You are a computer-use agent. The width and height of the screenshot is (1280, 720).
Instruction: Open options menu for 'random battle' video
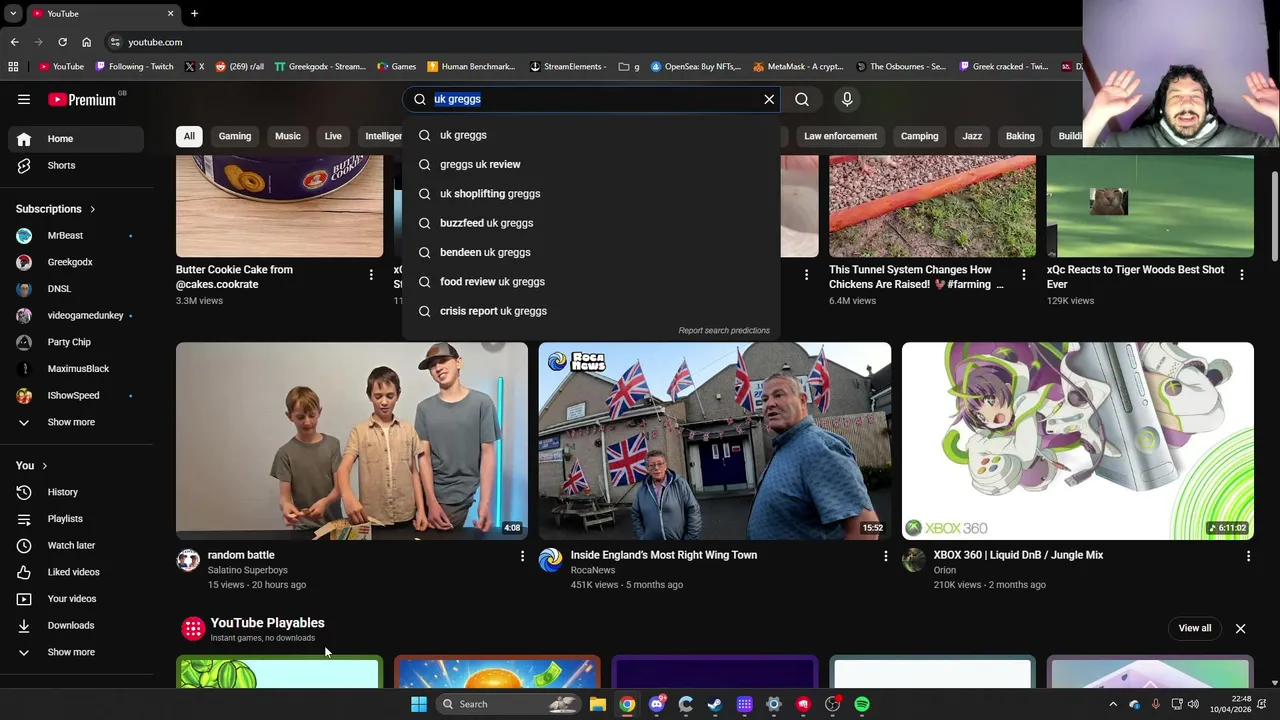coord(522,556)
